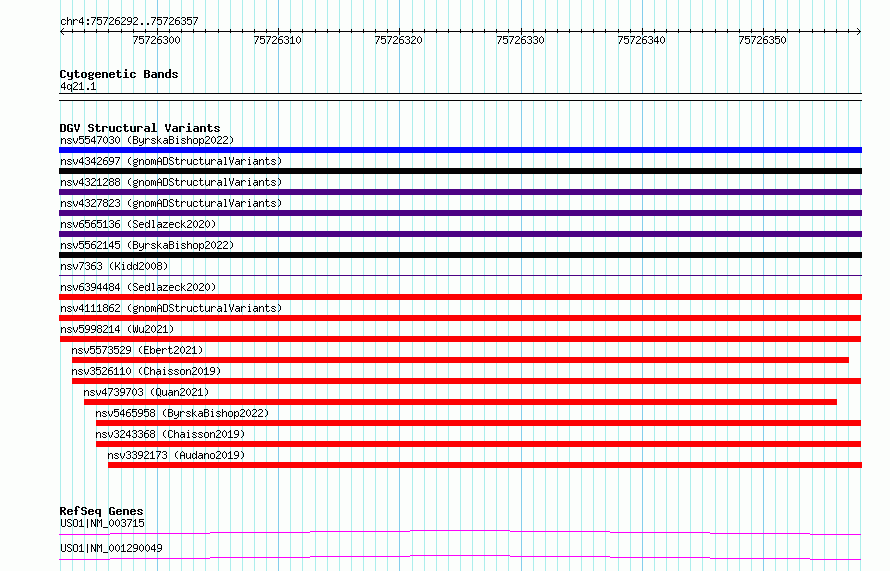The width and height of the screenshot is (890, 571).
Task: Click the chr4:75726292..75726357 coordinate label
Action: (x=129, y=21)
